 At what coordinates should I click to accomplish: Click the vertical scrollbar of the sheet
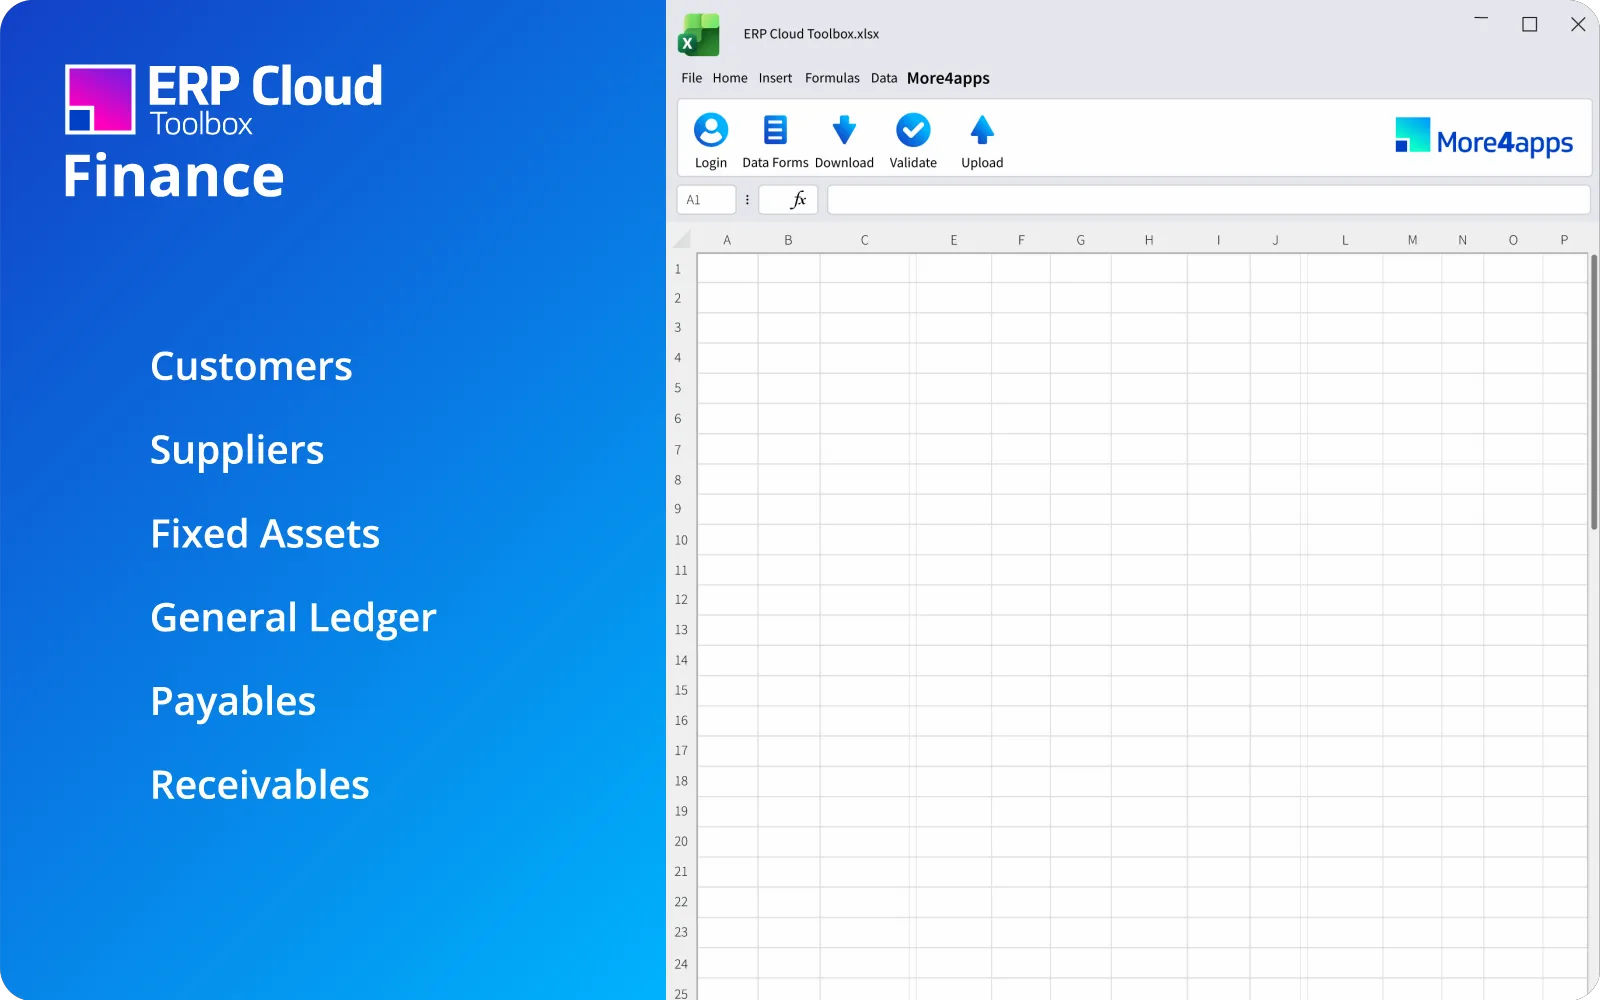(1594, 392)
